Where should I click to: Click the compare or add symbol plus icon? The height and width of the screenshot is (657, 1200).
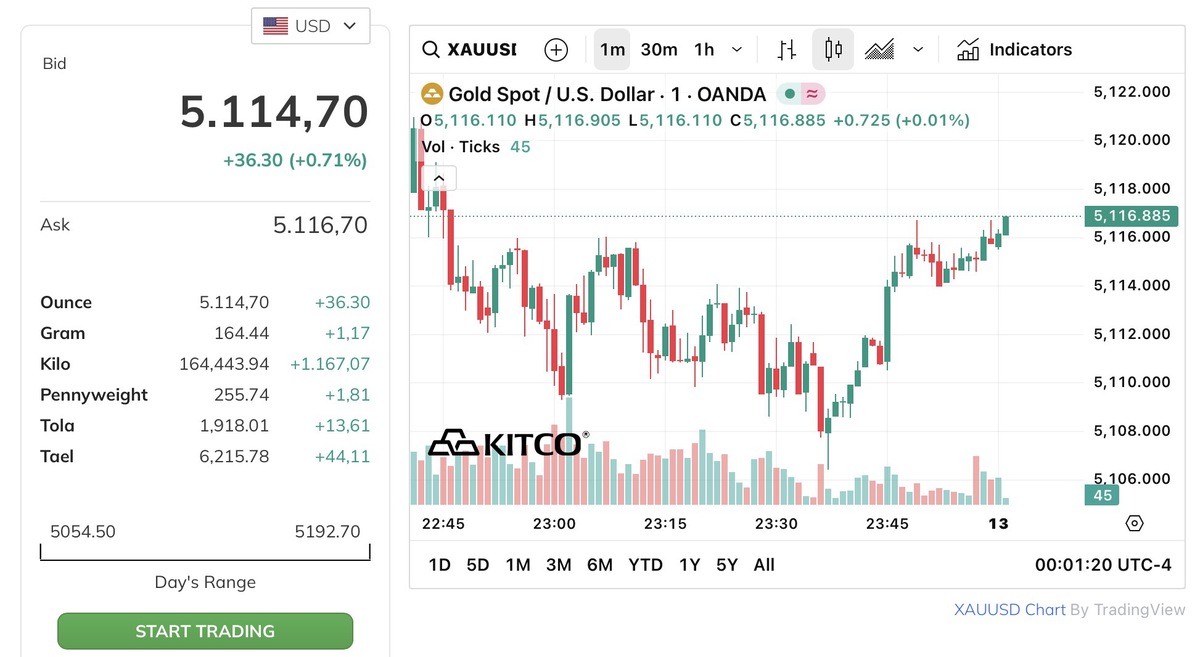click(556, 50)
